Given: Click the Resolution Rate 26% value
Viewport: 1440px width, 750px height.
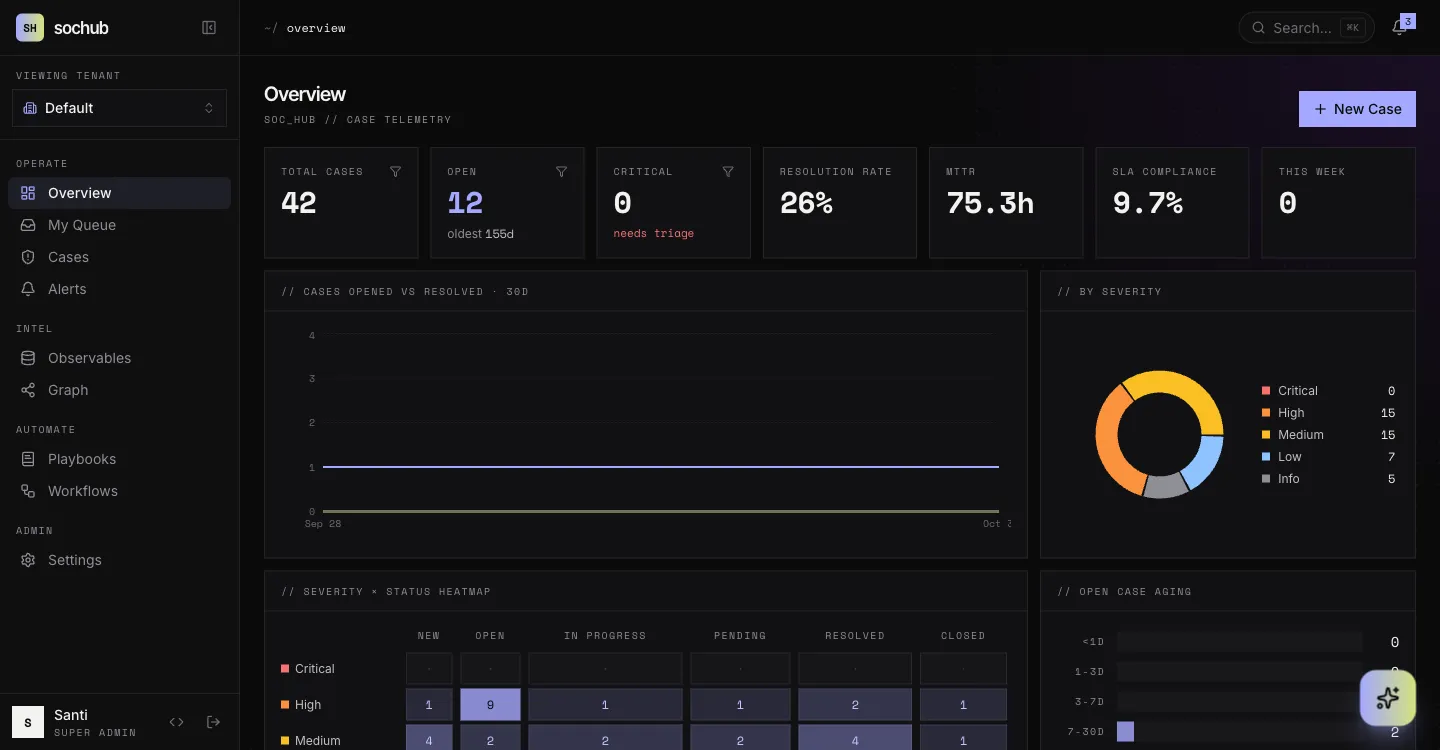Looking at the screenshot, I should [x=806, y=203].
